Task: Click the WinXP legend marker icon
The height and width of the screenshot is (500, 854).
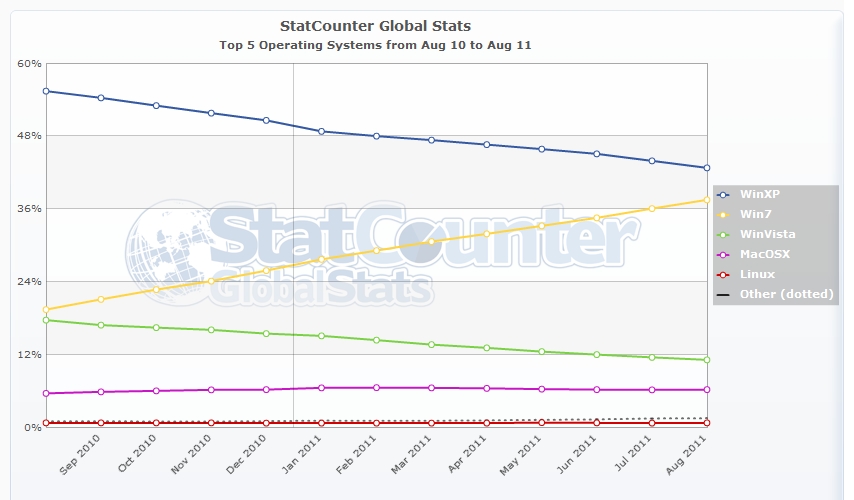Action: pos(723,194)
